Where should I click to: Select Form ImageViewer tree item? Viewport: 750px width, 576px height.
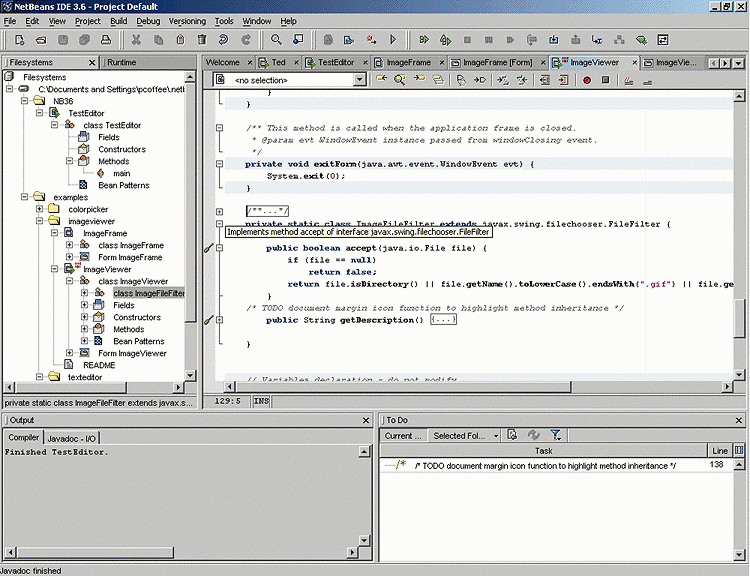point(132,353)
